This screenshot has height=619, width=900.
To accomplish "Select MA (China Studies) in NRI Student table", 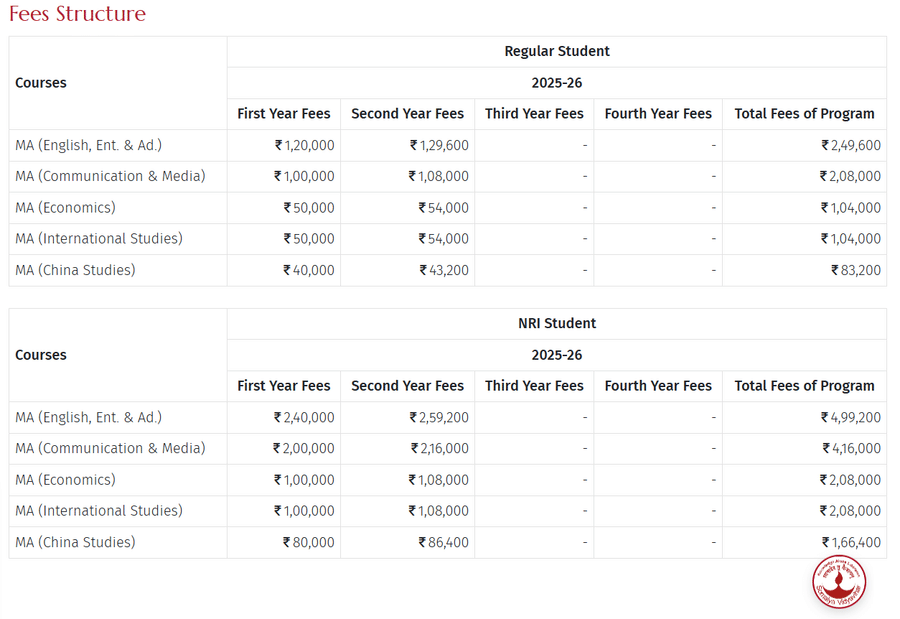I will (x=75, y=542).
